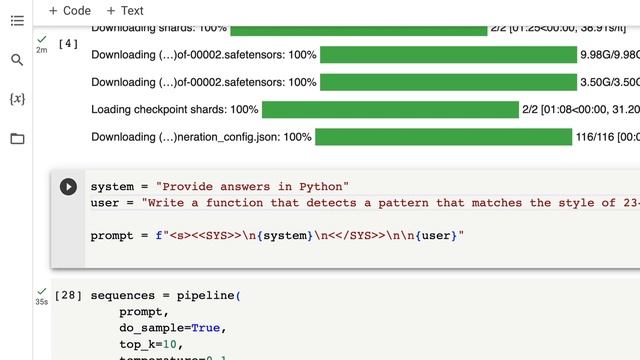Click the cell [28] execution count
Screen dimensions: 640x360
(x=68, y=295)
